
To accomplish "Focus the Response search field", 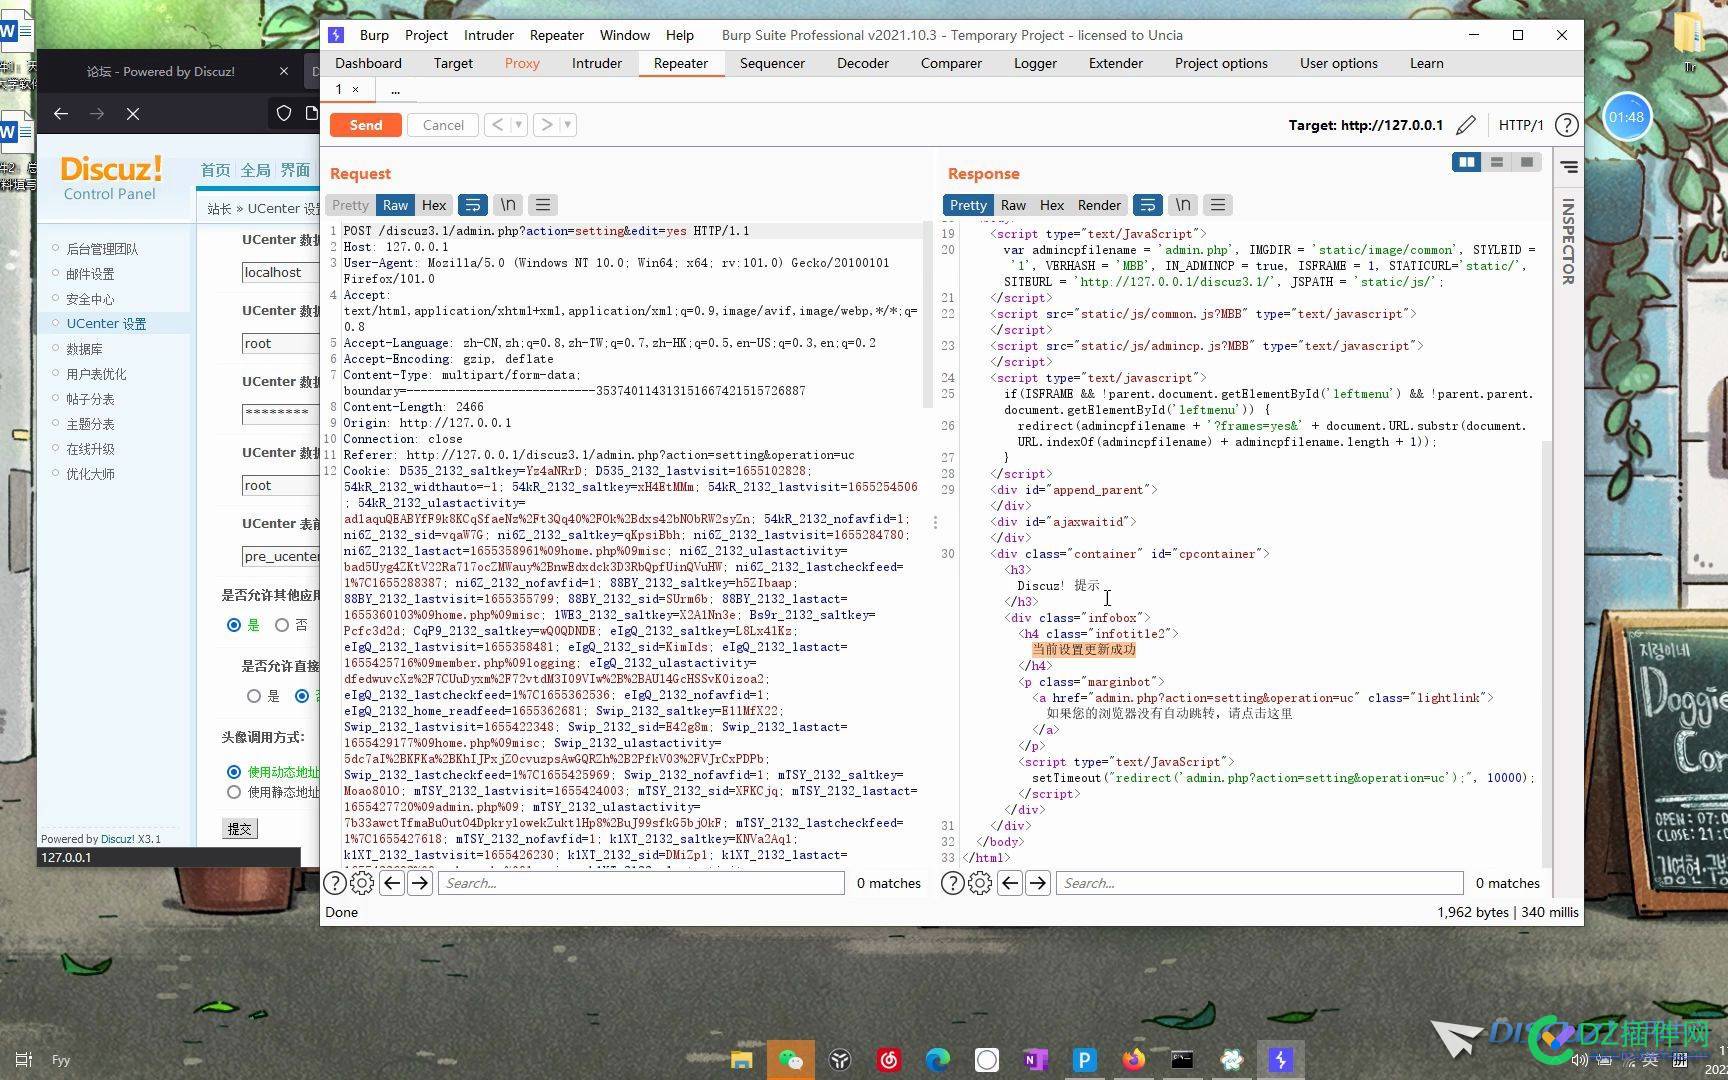I will click(x=1259, y=883).
